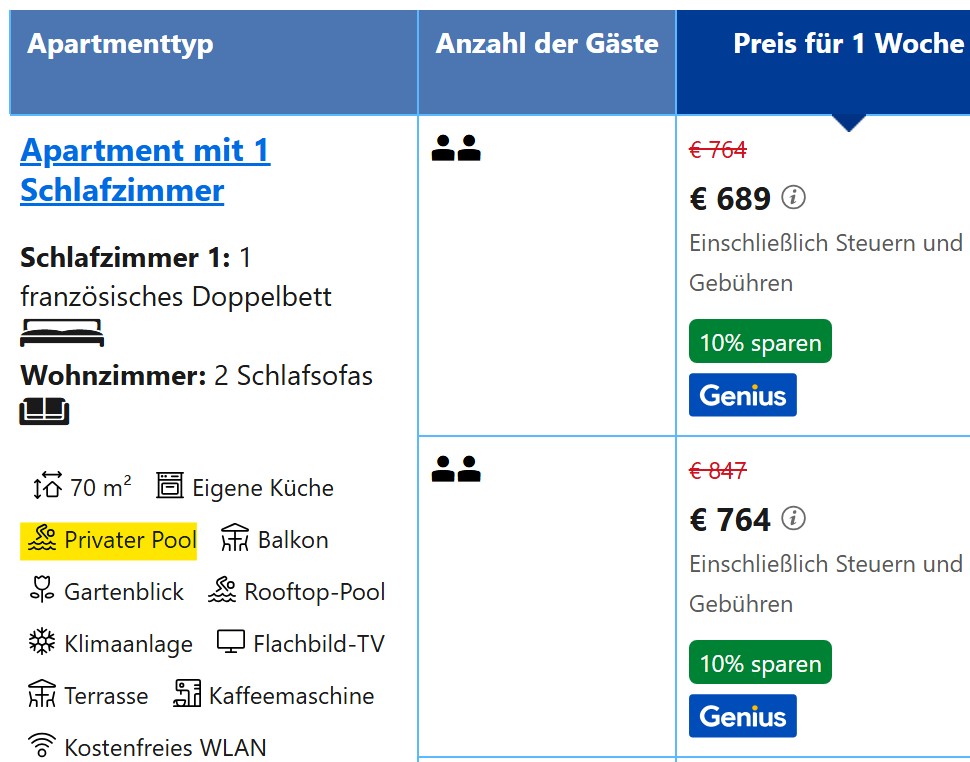
Task: Click the 70 m² room size icon
Action: click(48, 486)
